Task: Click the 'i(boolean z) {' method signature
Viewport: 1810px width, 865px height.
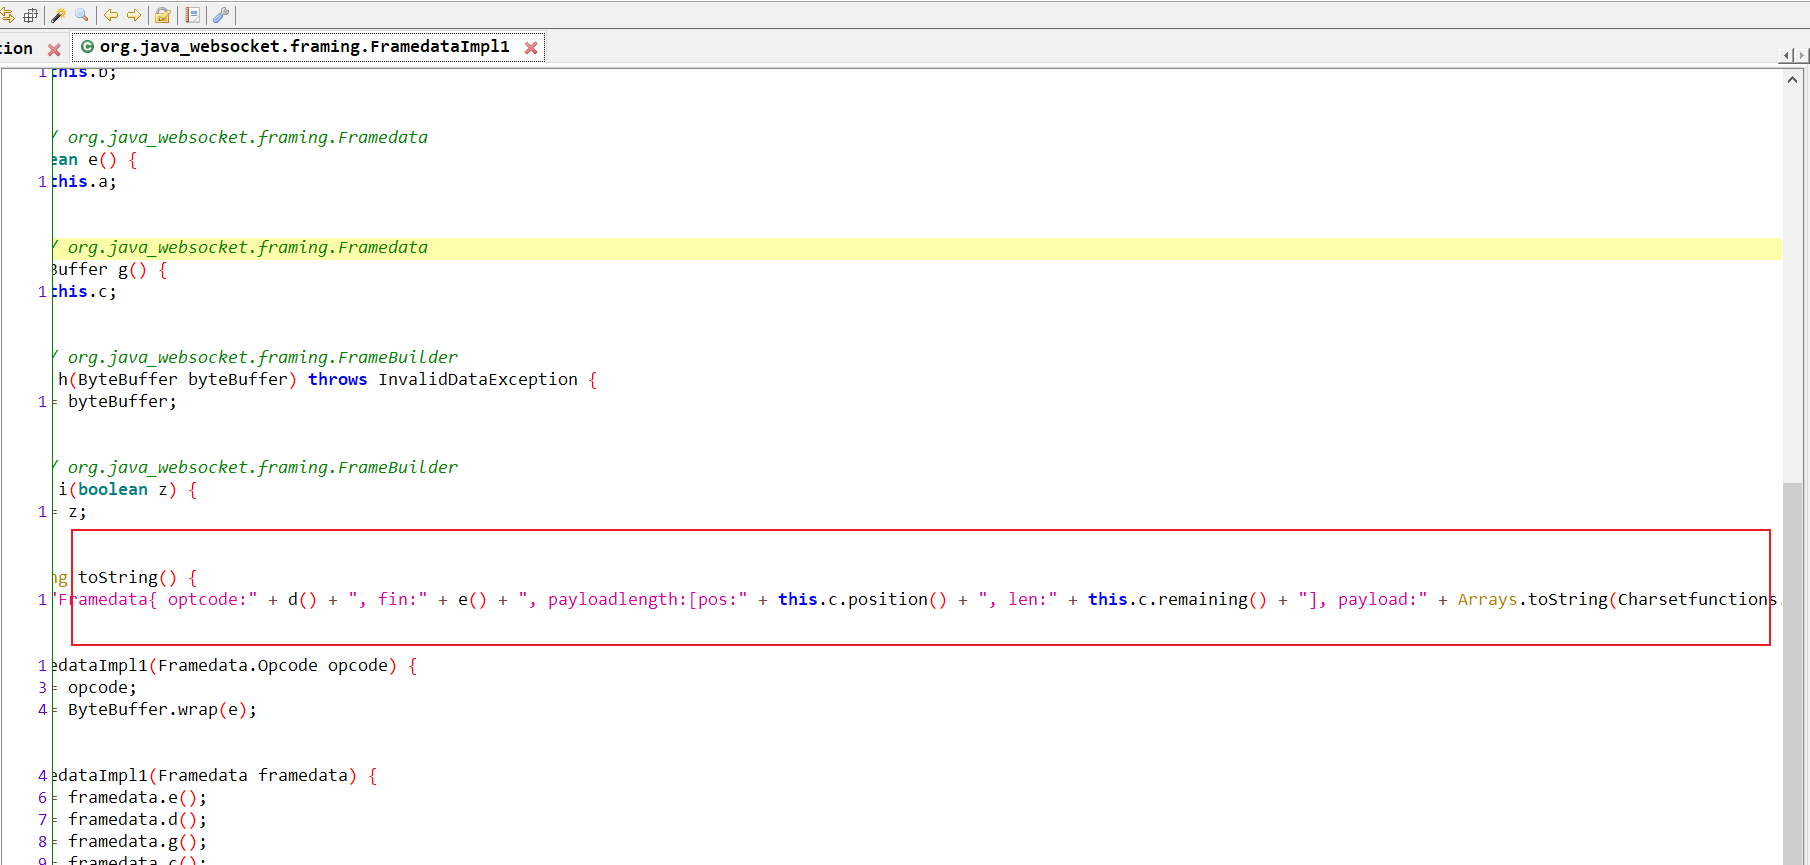Action: pyautogui.click(x=127, y=489)
